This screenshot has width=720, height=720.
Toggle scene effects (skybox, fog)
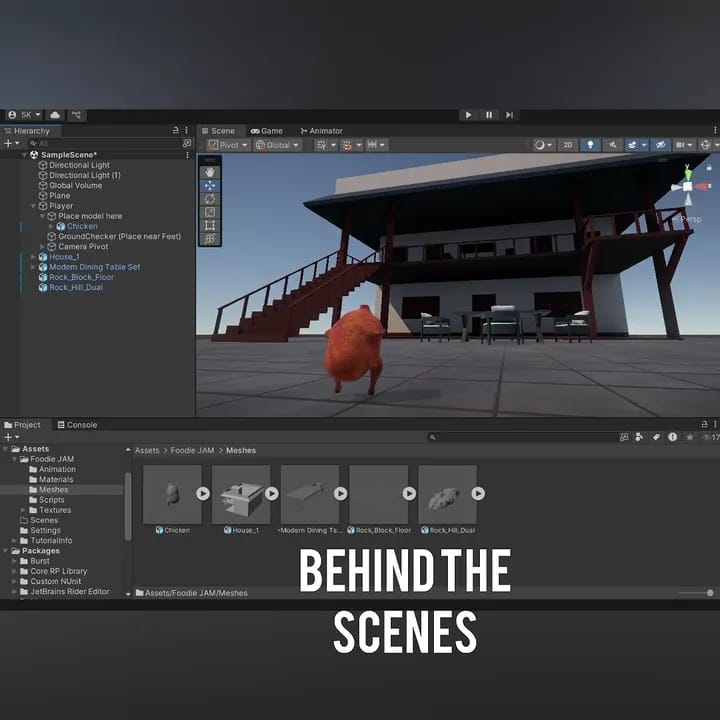[x=632, y=145]
